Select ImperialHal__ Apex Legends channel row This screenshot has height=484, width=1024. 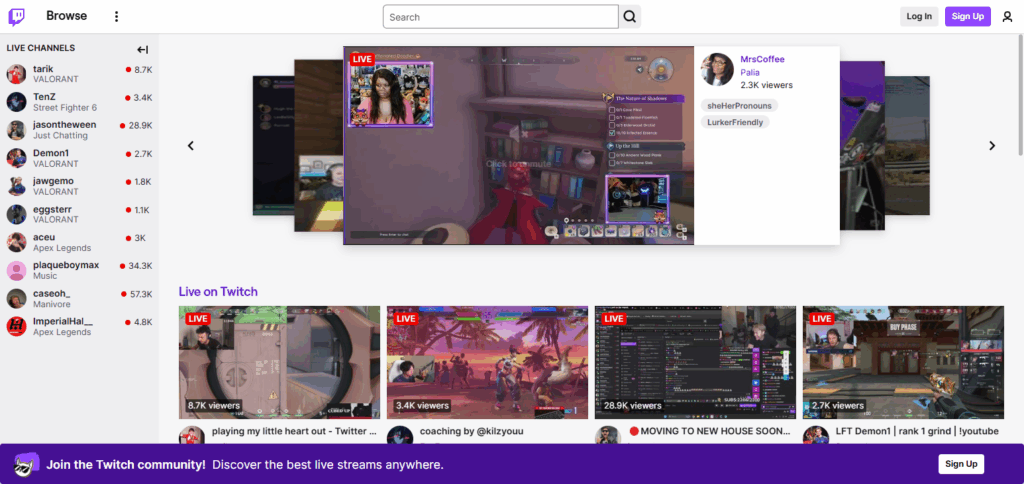tap(80, 327)
